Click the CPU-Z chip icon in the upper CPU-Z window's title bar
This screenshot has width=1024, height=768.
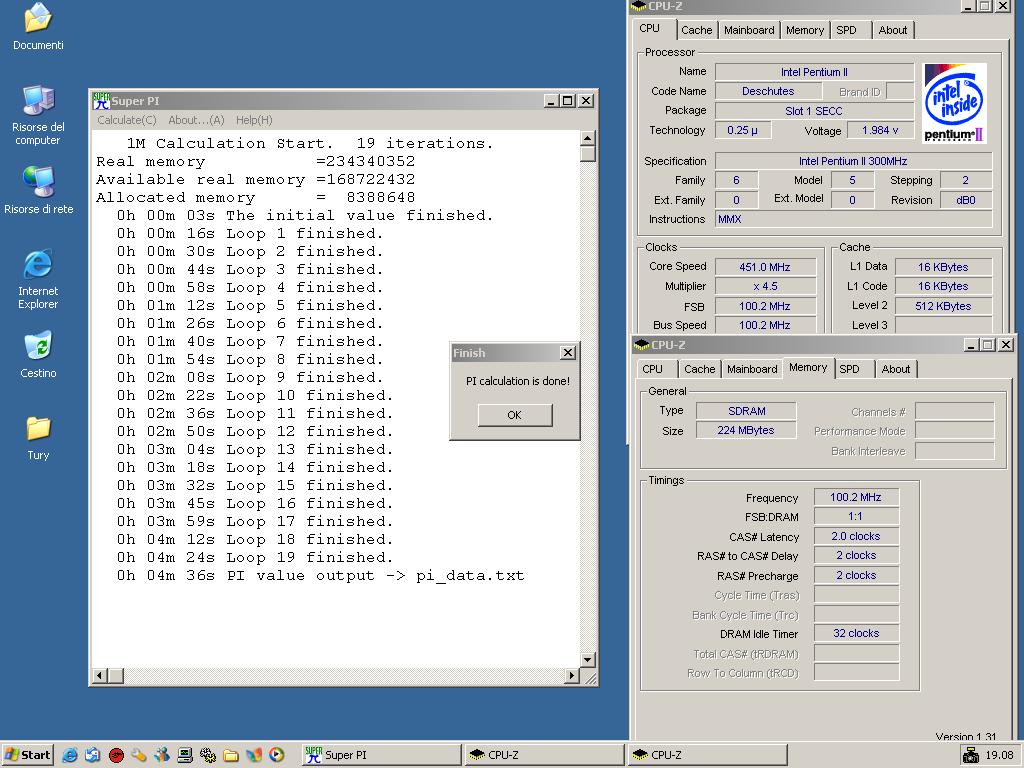pyautogui.click(x=639, y=6)
